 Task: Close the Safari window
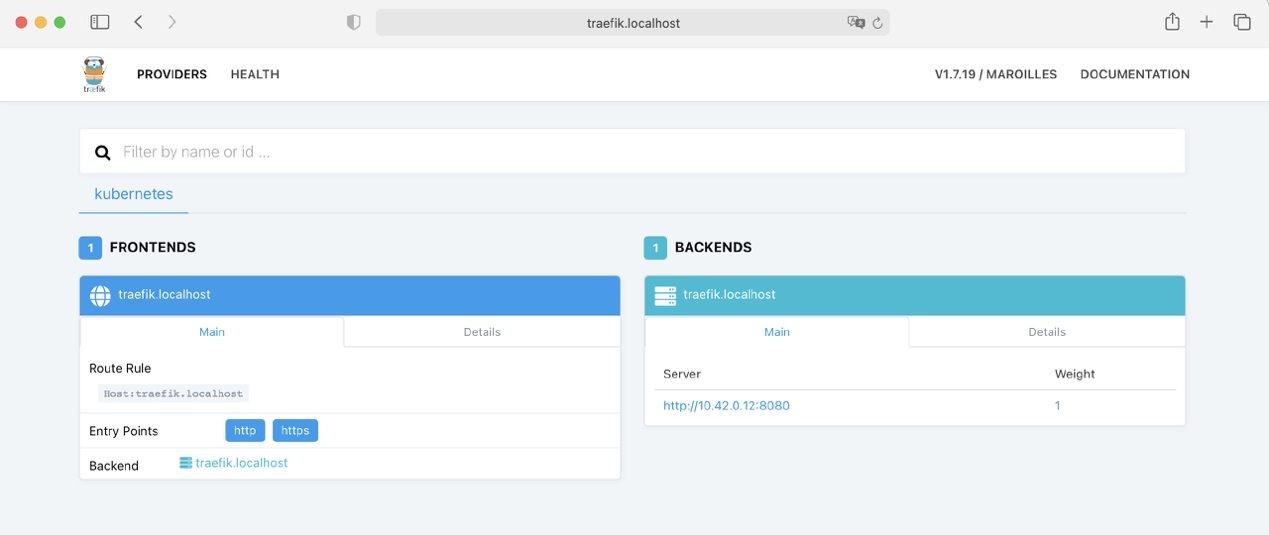point(21,22)
